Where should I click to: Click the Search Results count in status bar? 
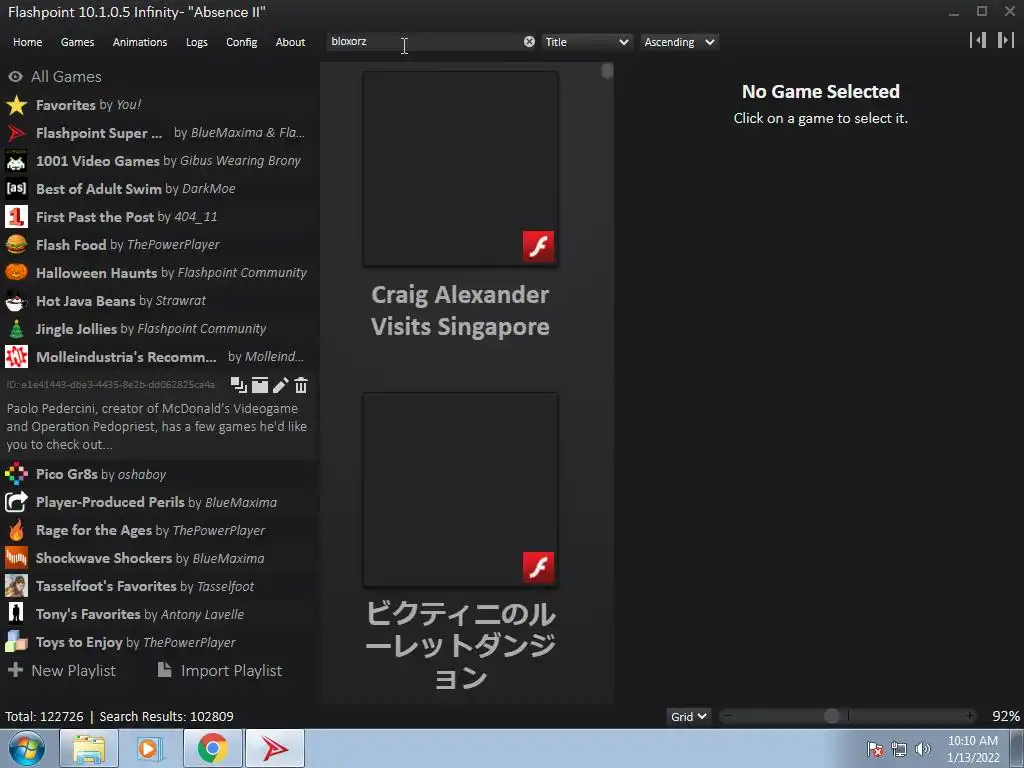click(167, 716)
